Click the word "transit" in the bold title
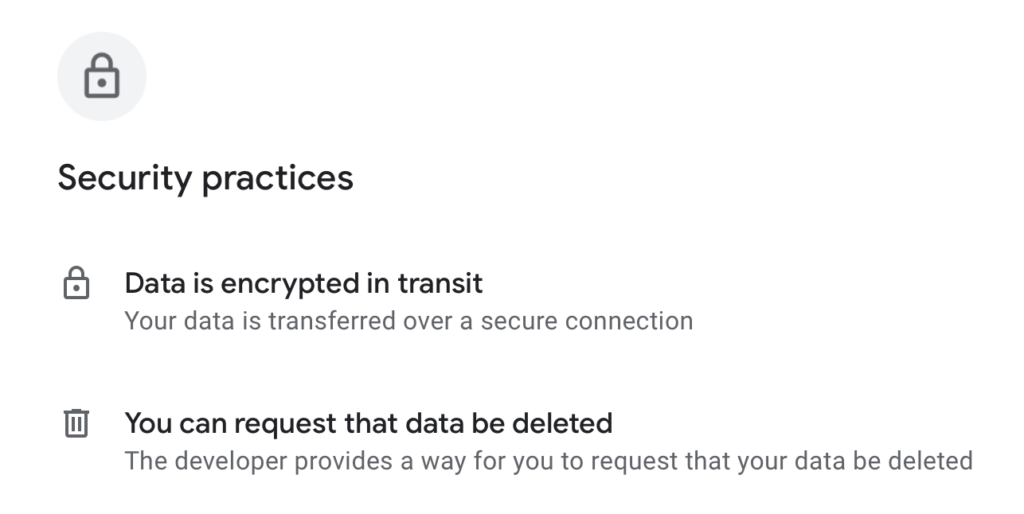 coord(440,284)
